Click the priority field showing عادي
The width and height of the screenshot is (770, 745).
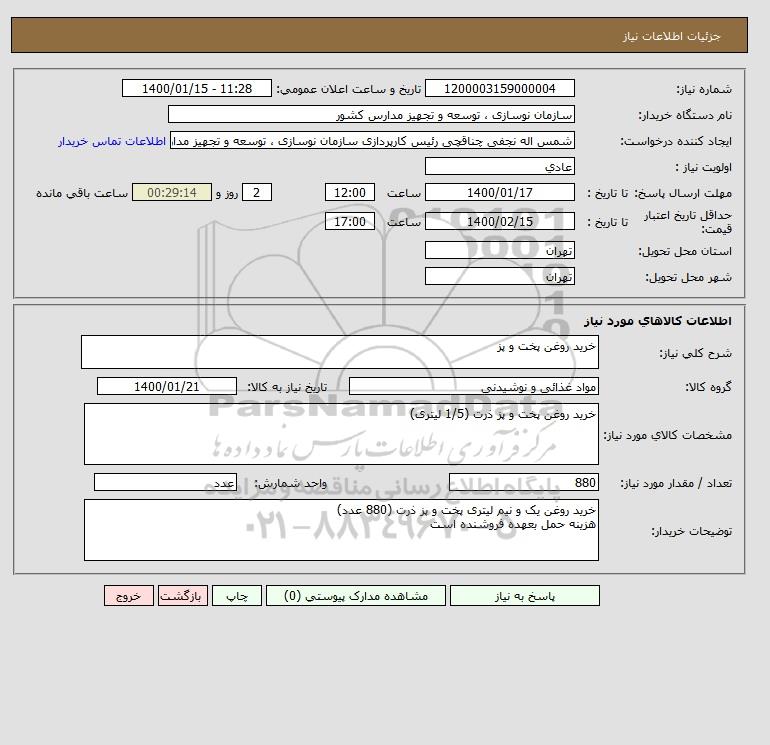click(x=499, y=166)
